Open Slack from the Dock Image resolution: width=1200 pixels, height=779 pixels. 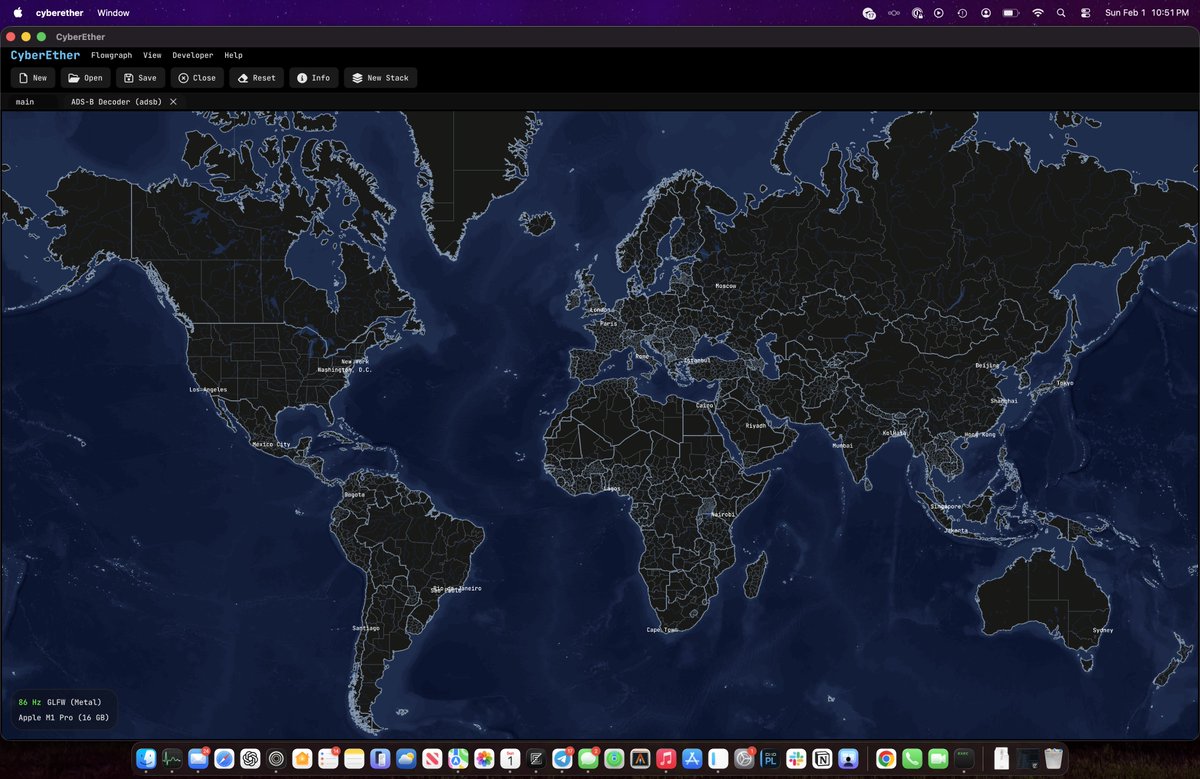click(x=796, y=758)
